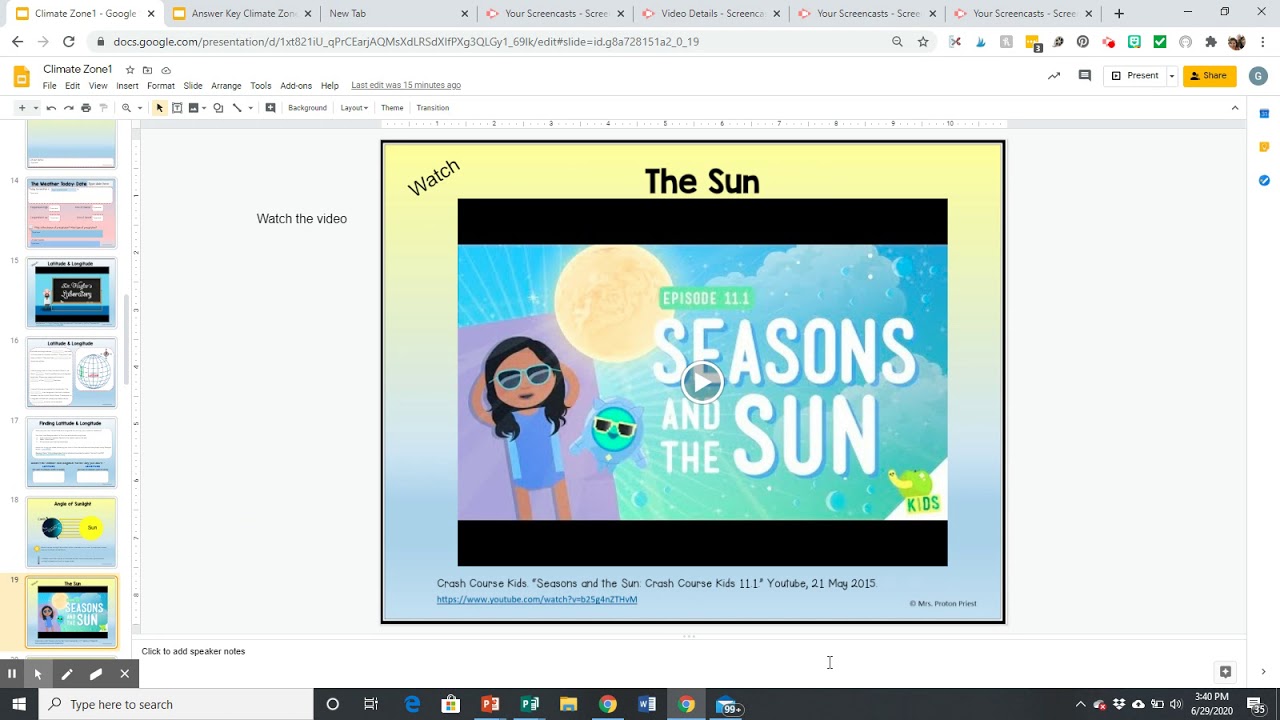1280x720 pixels.
Task: Click the zoom magnifier tool
Action: [x=126, y=108]
